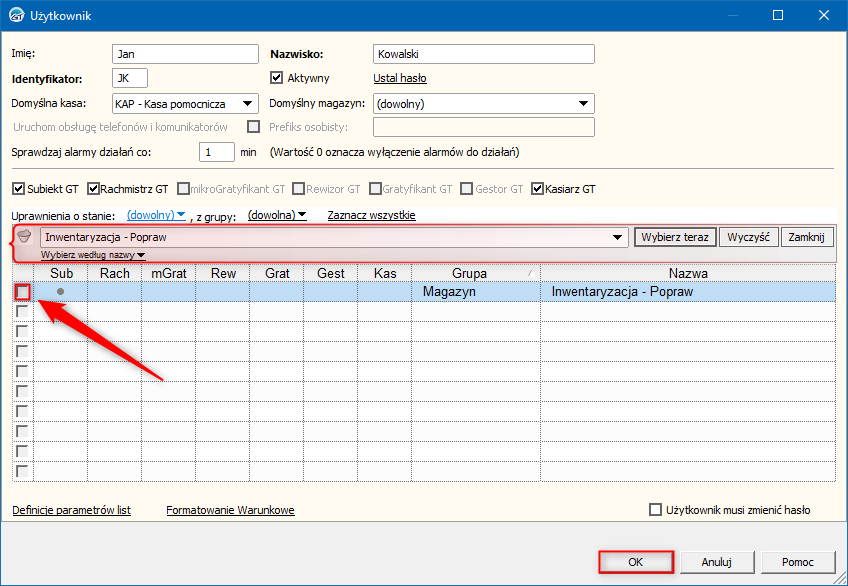848x586 pixels.
Task: Expand the Uprawnienia o stanie (dowolny) dropdown
Action: pyautogui.click(x=156, y=215)
